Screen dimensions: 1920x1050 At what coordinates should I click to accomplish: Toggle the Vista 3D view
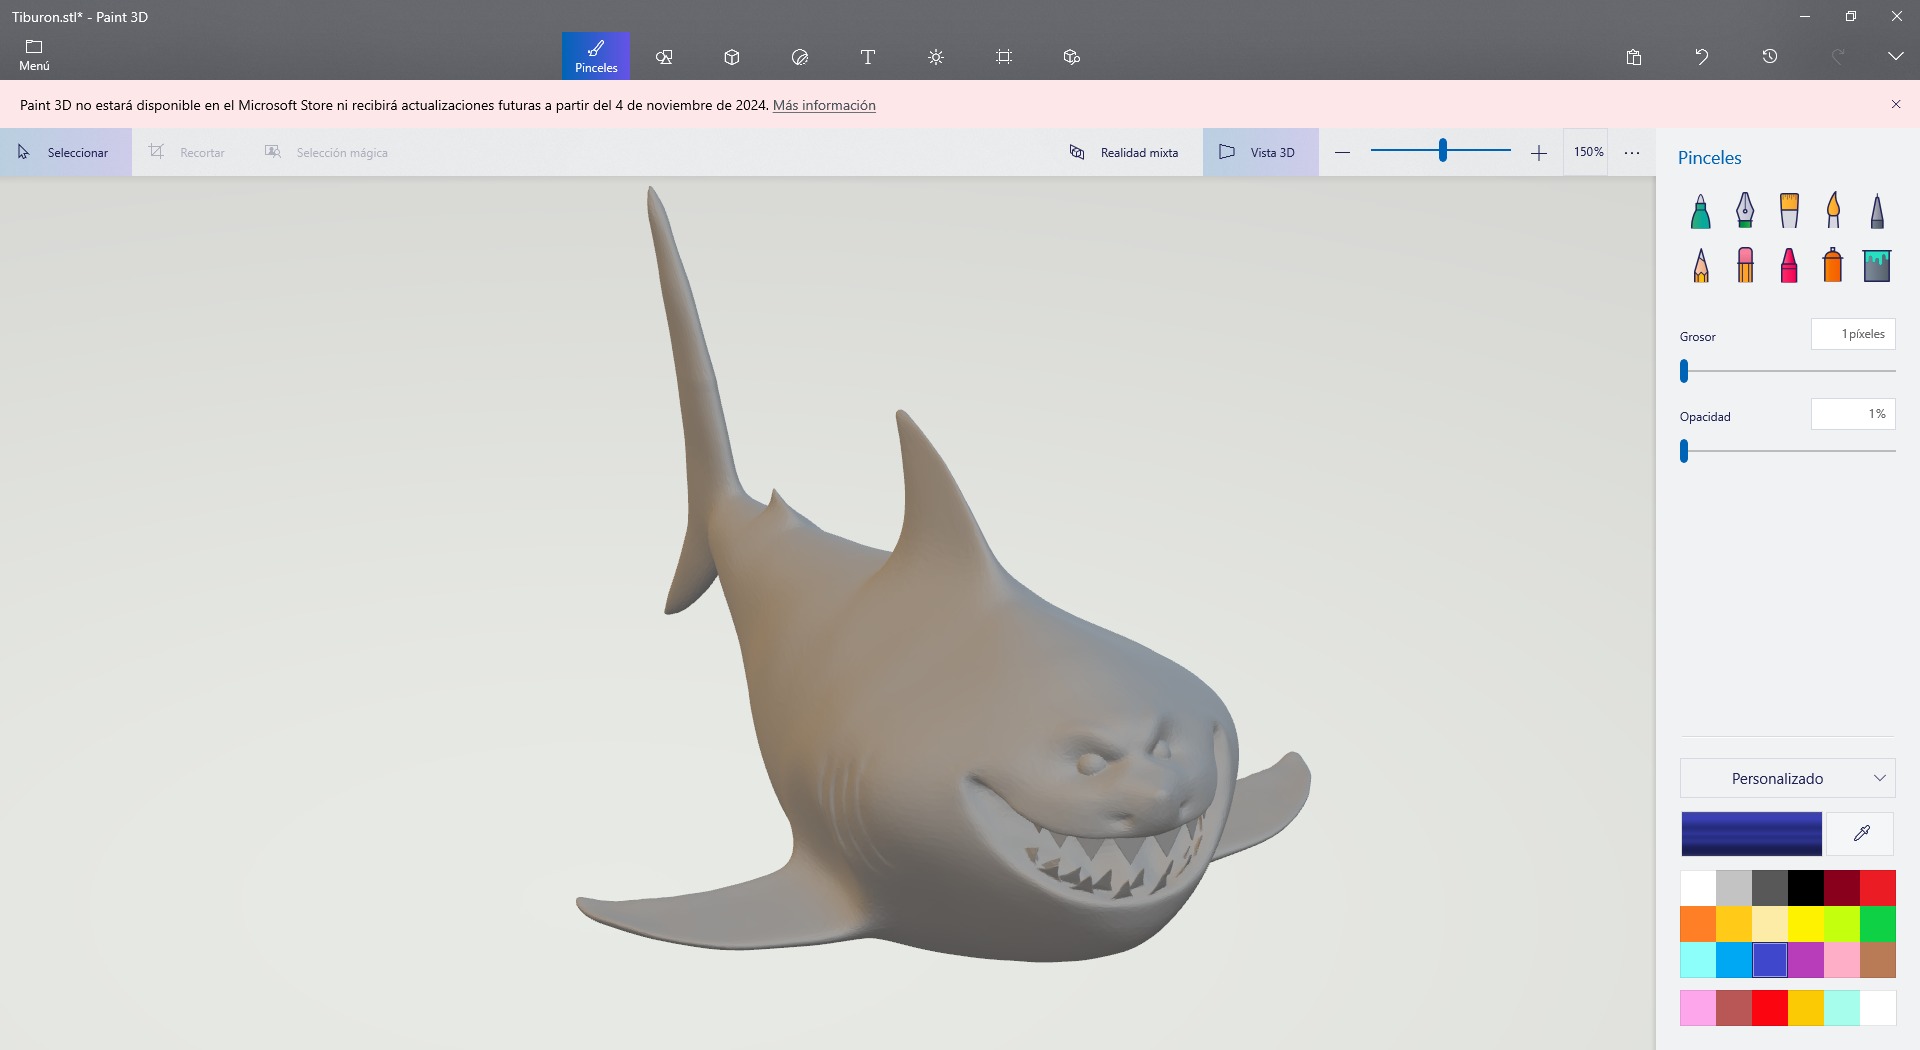(x=1260, y=152)
